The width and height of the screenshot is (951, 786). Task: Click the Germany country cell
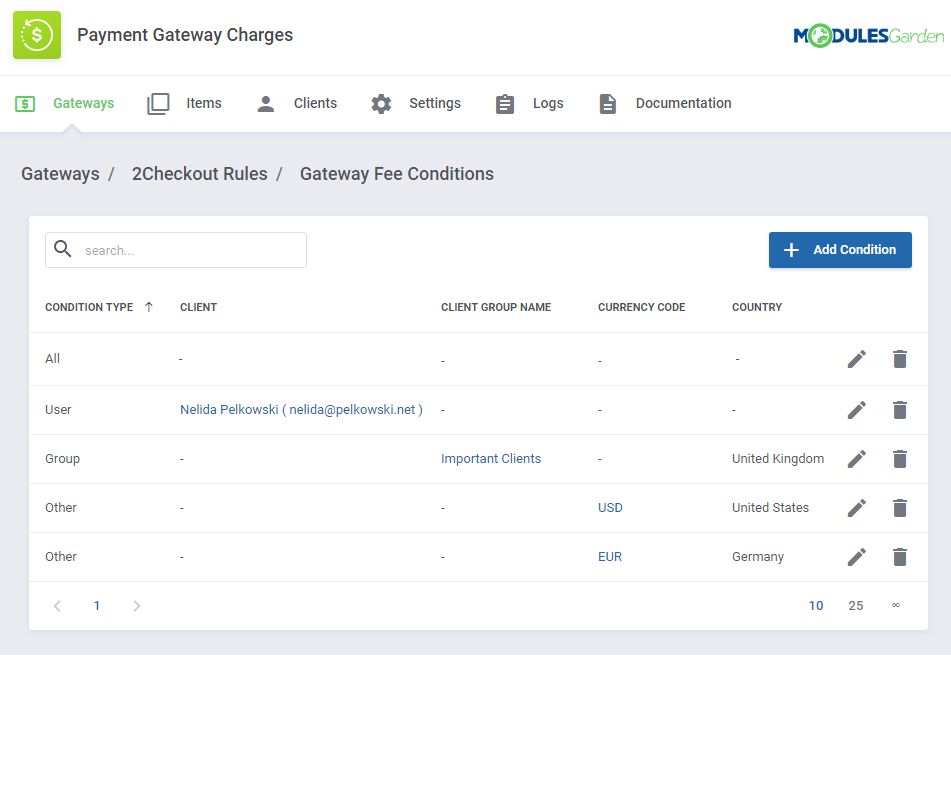[x=758, y=557]
